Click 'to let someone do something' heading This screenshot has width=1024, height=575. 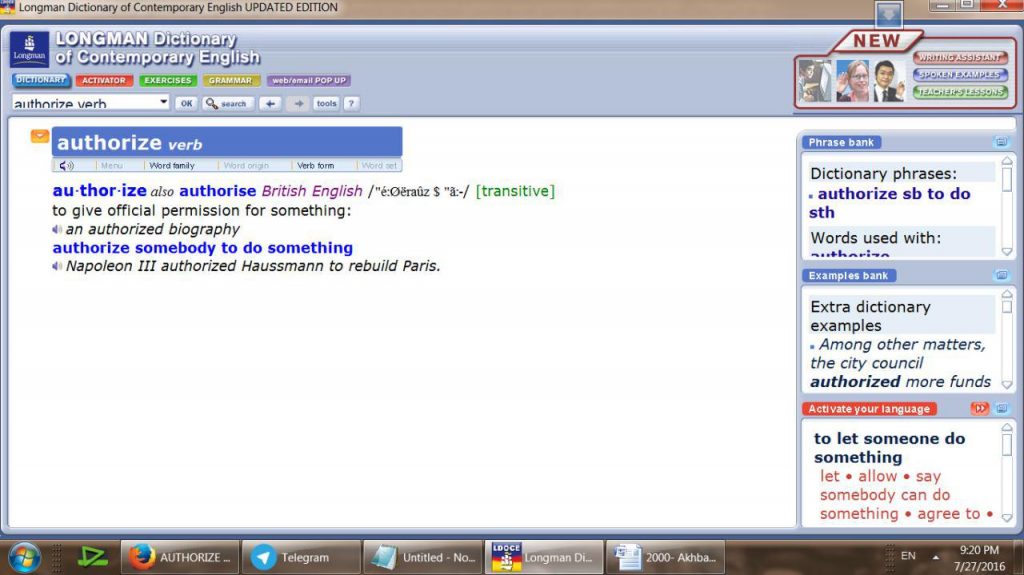(889, 448)
